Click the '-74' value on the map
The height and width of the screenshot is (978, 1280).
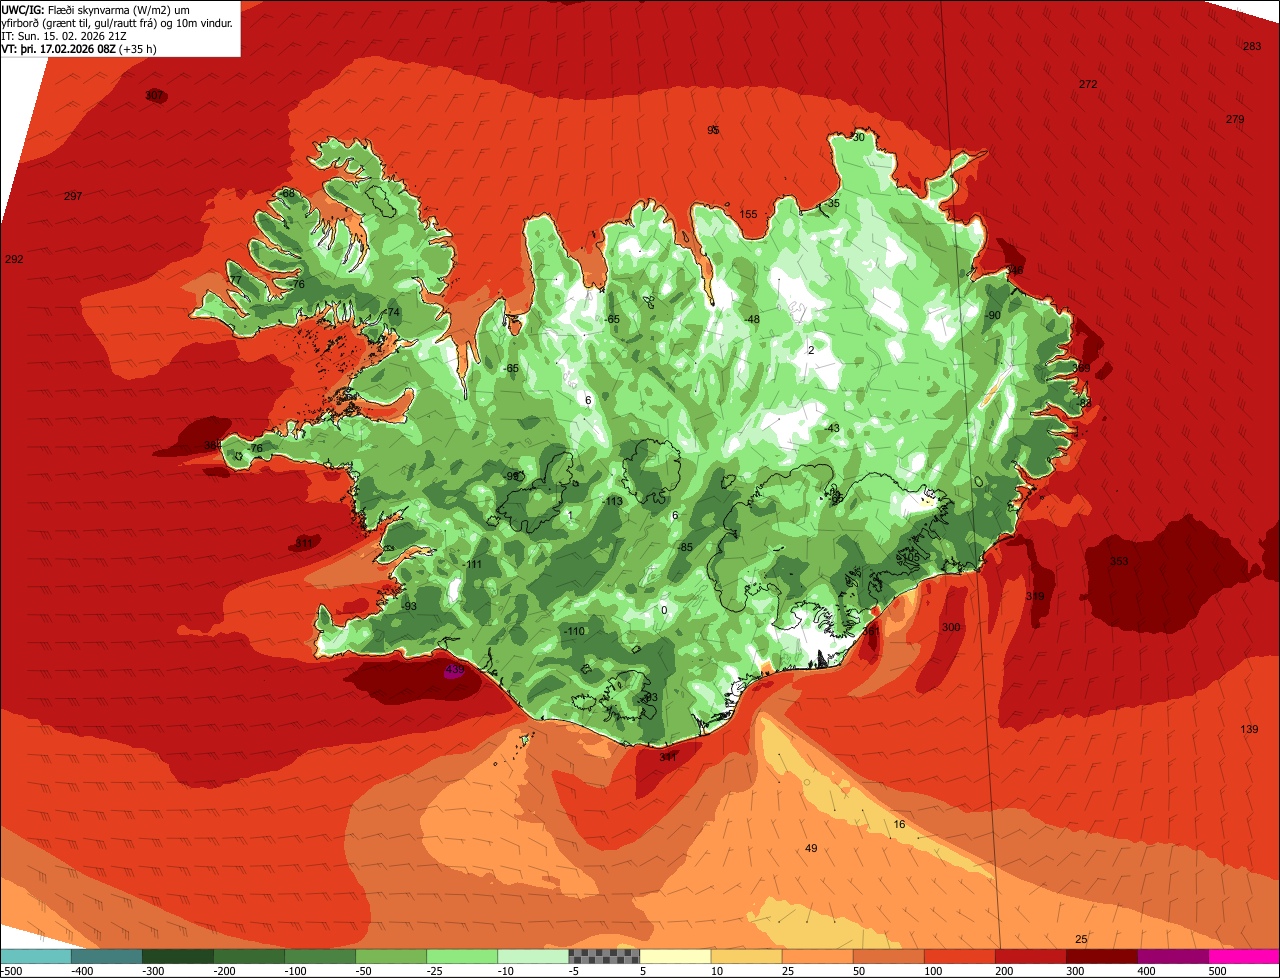coord(392,312)
